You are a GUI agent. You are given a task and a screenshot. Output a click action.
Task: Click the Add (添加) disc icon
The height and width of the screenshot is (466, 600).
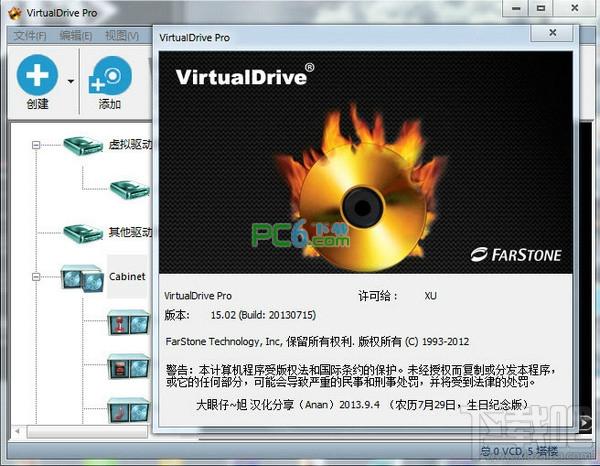click(x=110, y=75)
